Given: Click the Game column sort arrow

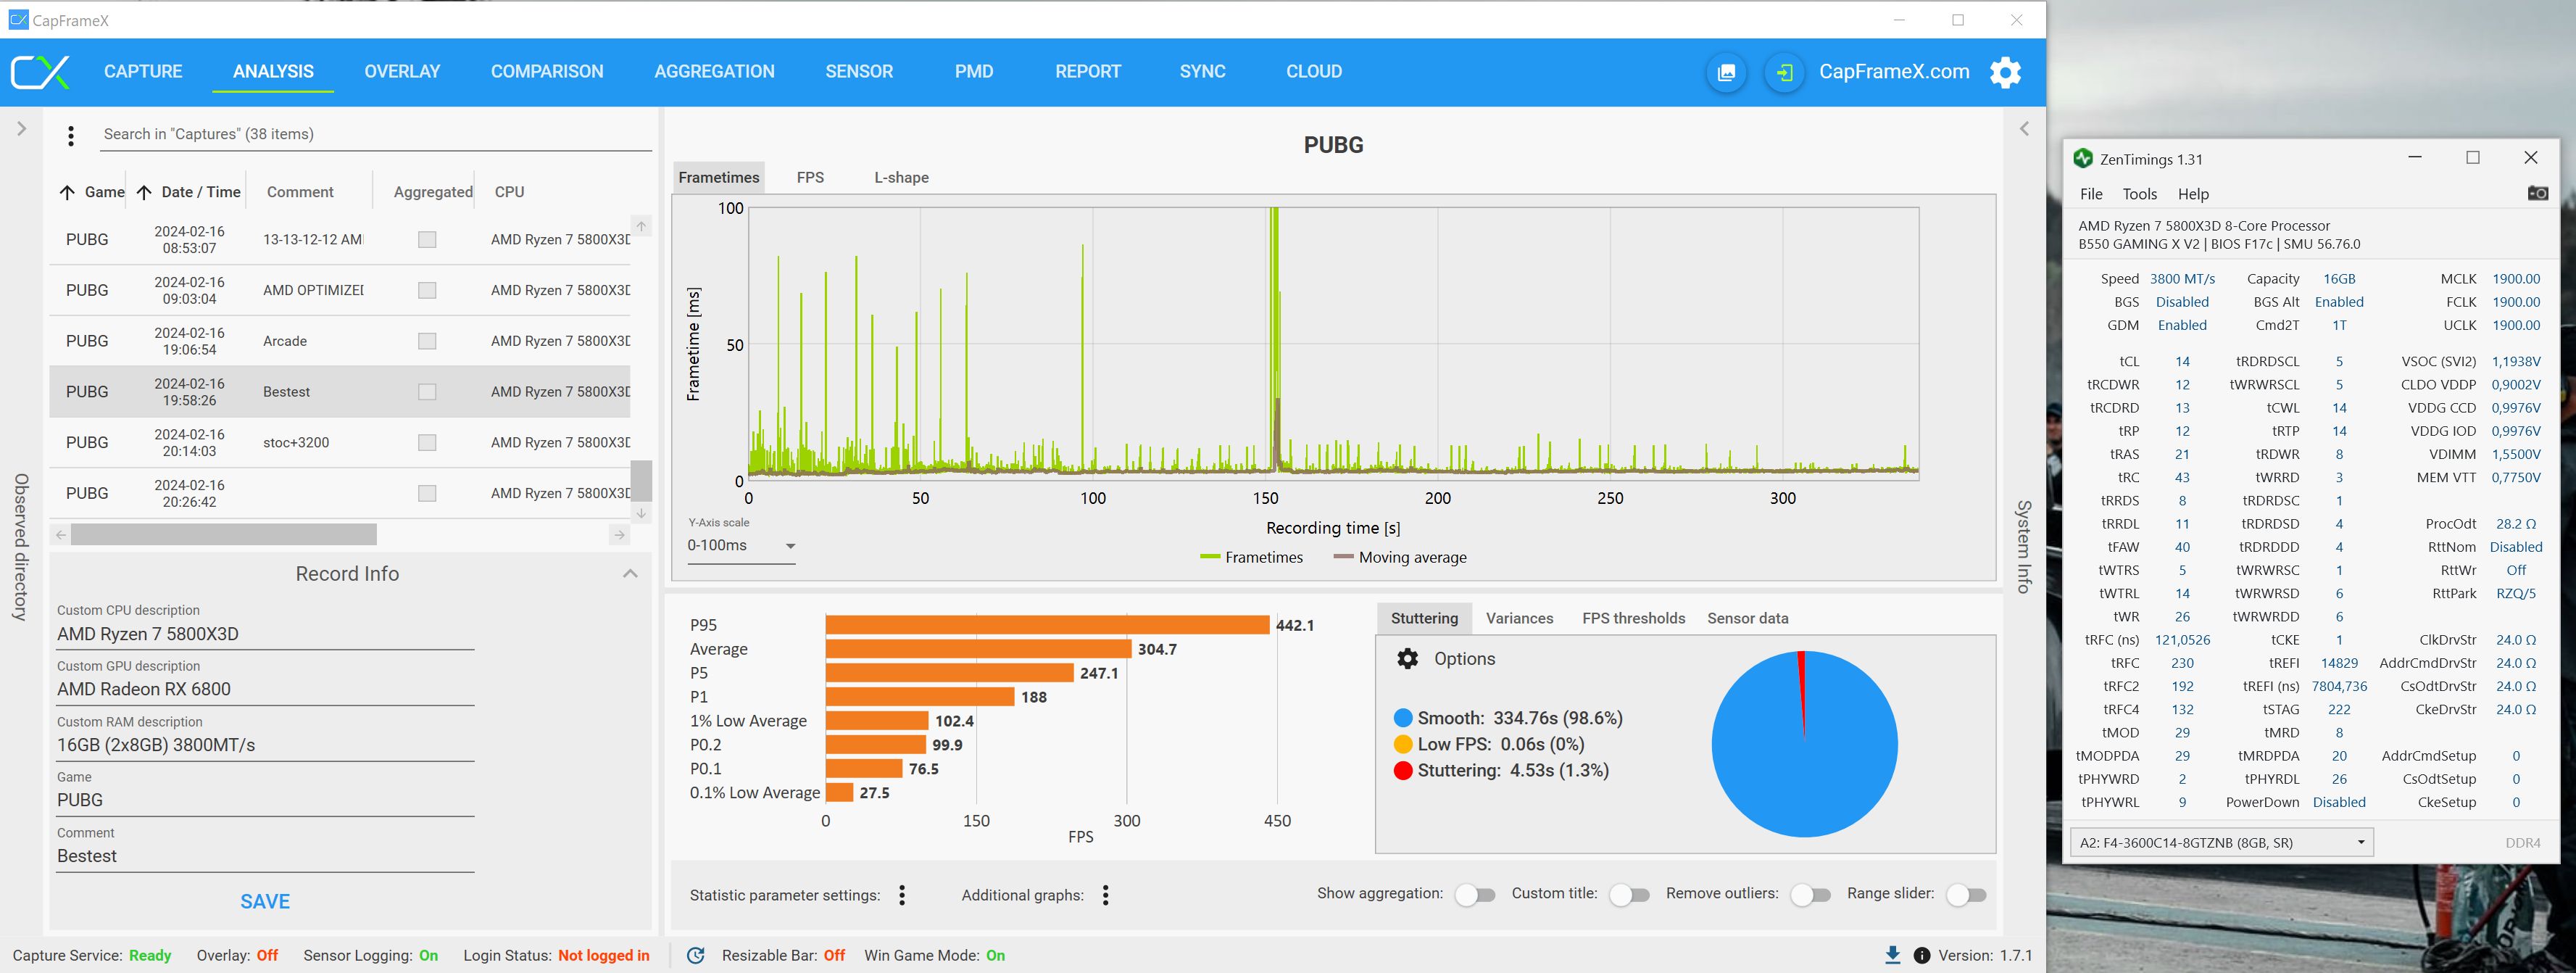Looking at the screenshot, I should tap(67, 192).
